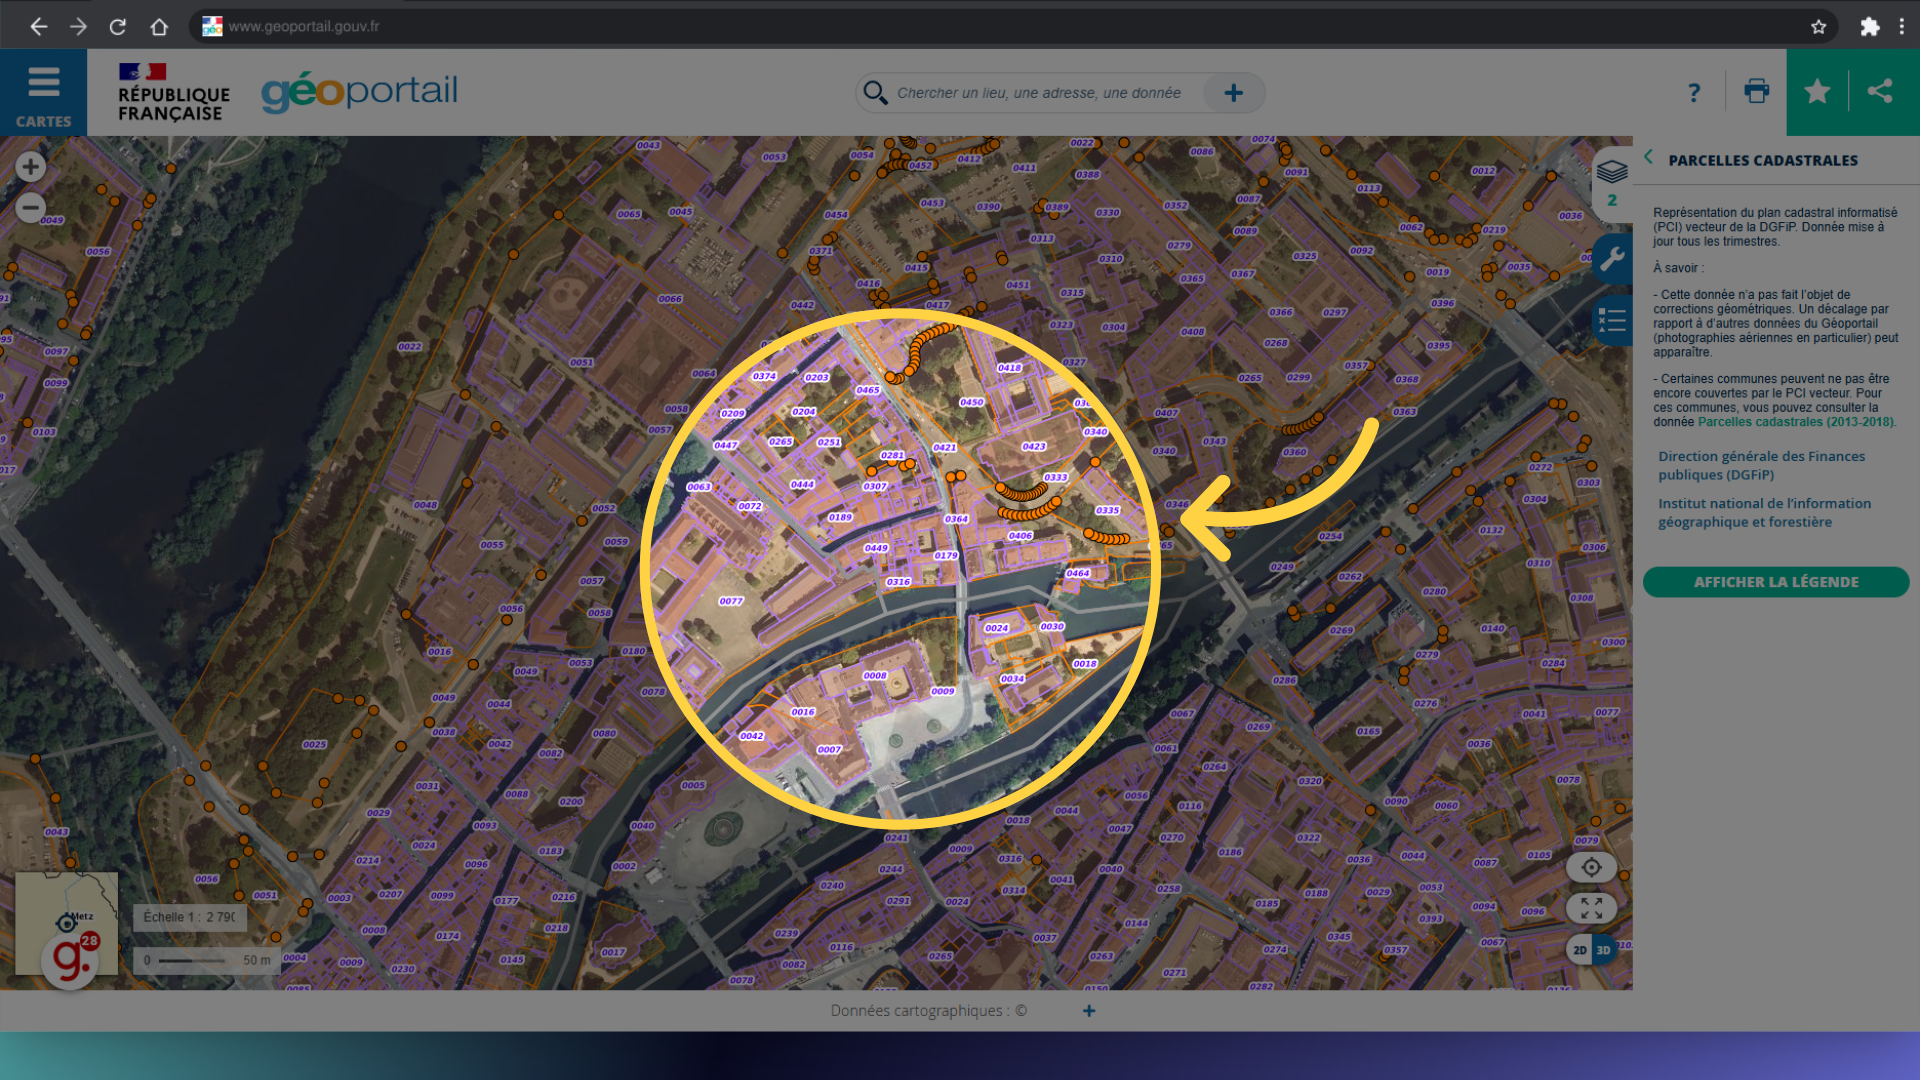
Task: Open the CARTES hamburger menu
Action: 43,82
